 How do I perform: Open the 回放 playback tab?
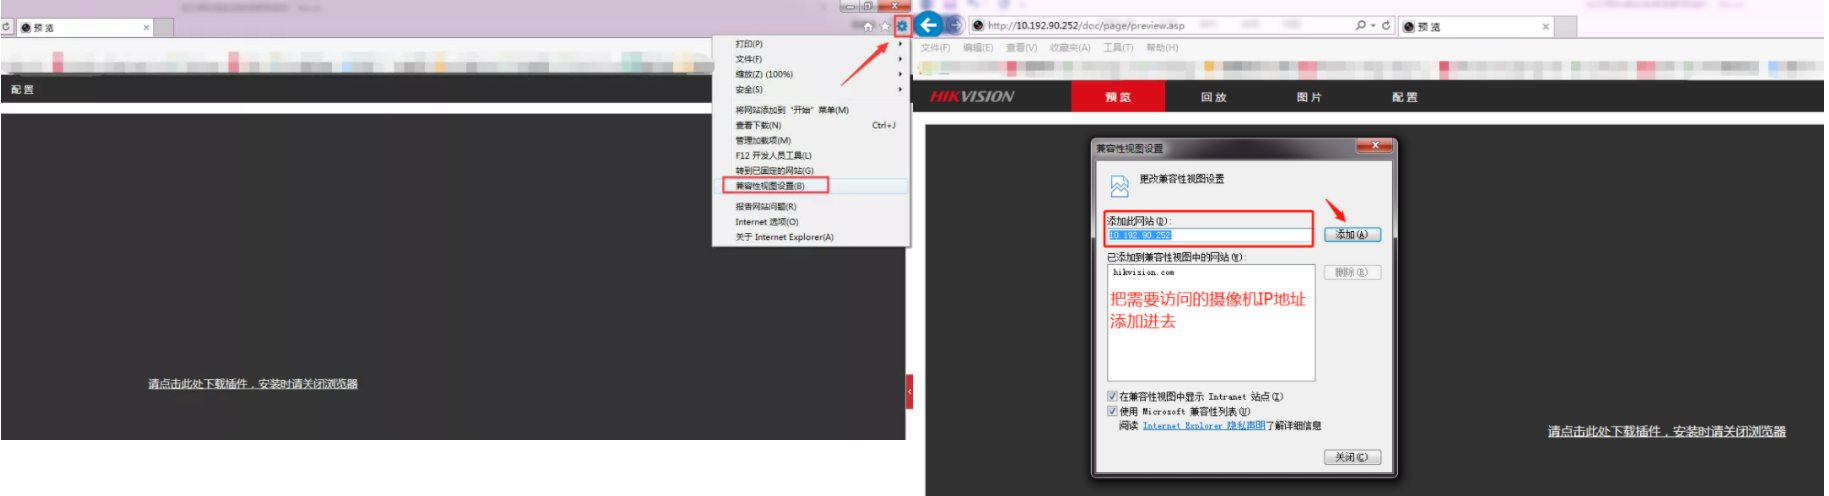[x=1213, y=97]
